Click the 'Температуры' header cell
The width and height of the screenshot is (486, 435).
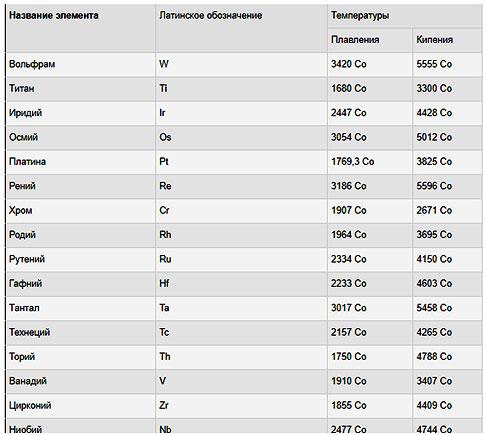tap(405, 16)
